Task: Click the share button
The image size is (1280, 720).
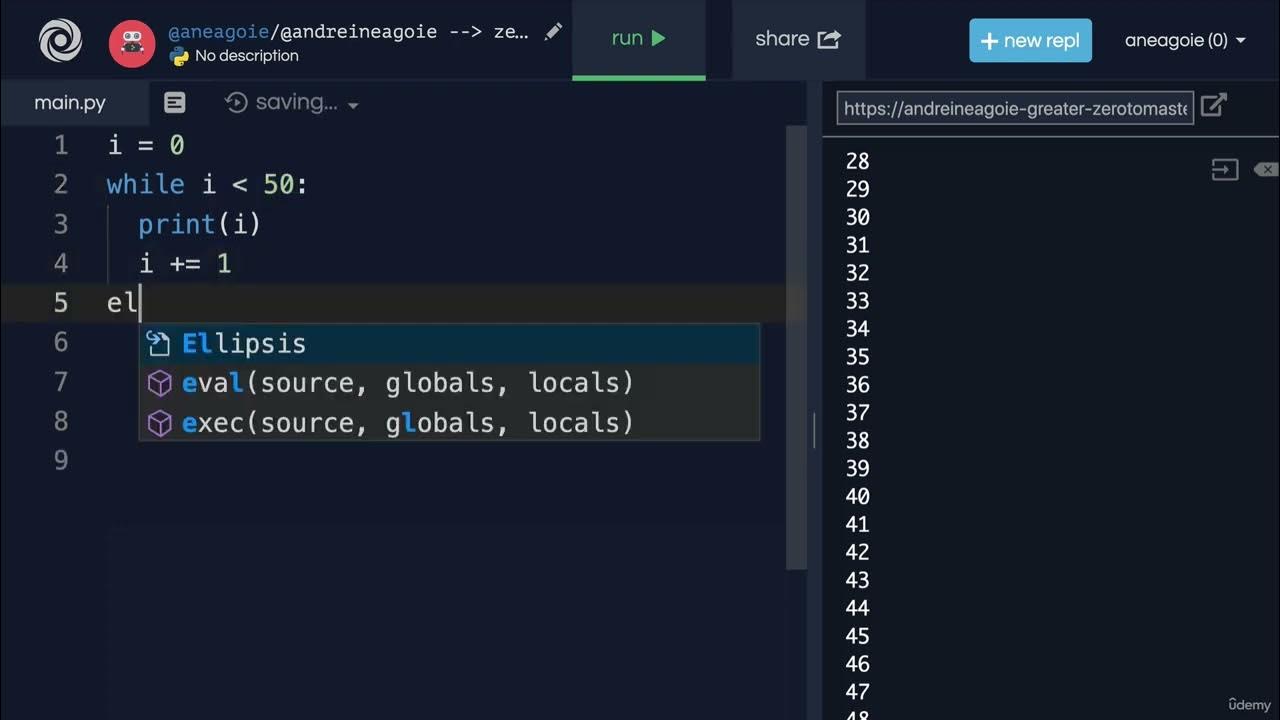Action: [797, 39]
